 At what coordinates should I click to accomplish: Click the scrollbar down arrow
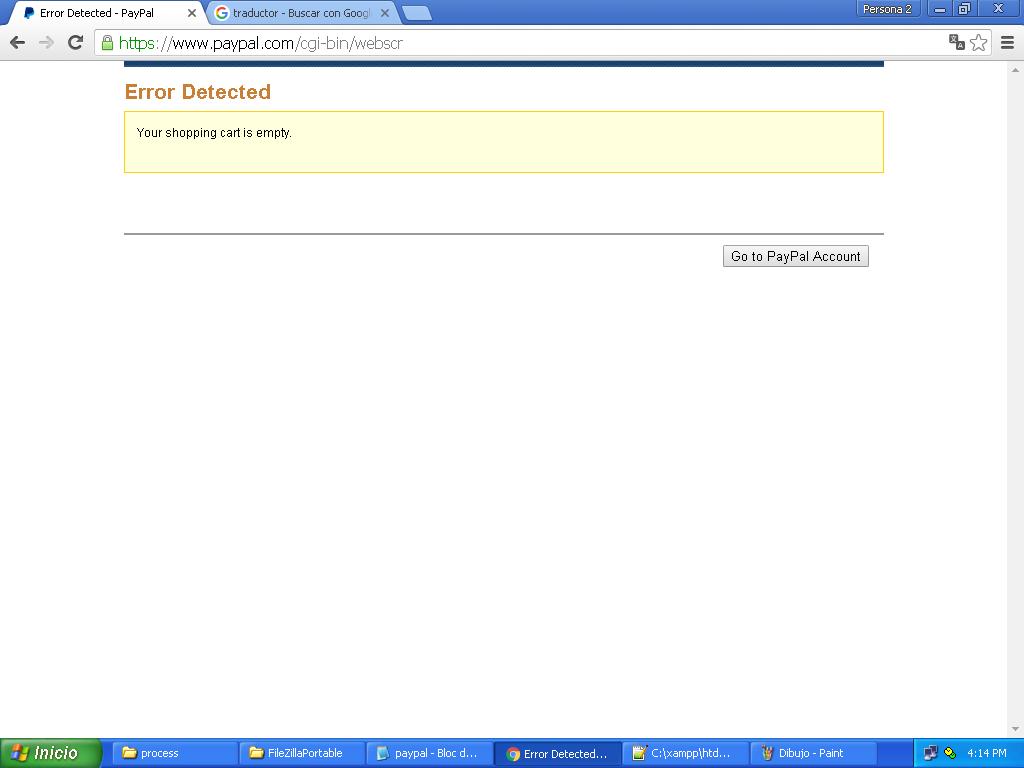point(1015,729)
